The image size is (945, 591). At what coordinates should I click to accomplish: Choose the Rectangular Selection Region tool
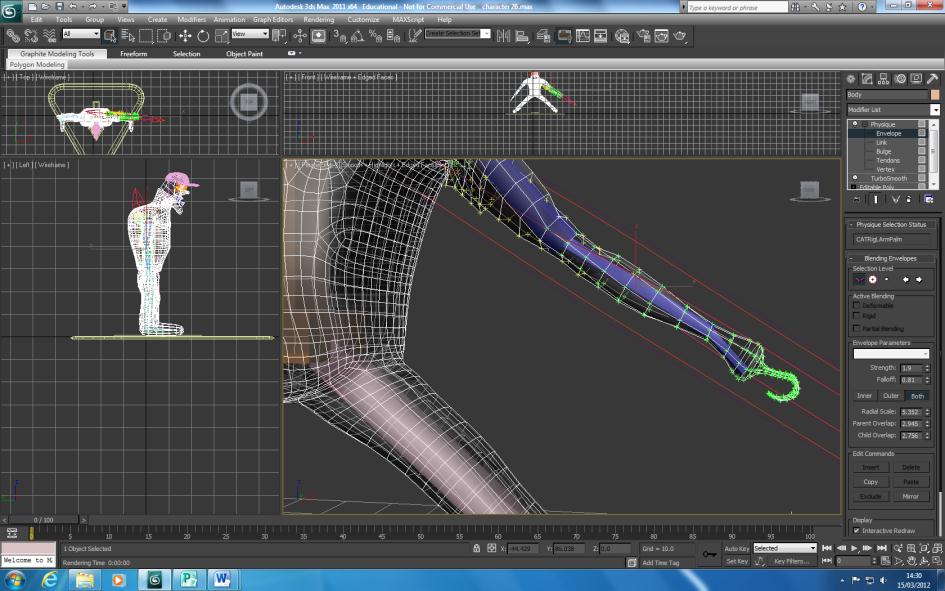146,36
